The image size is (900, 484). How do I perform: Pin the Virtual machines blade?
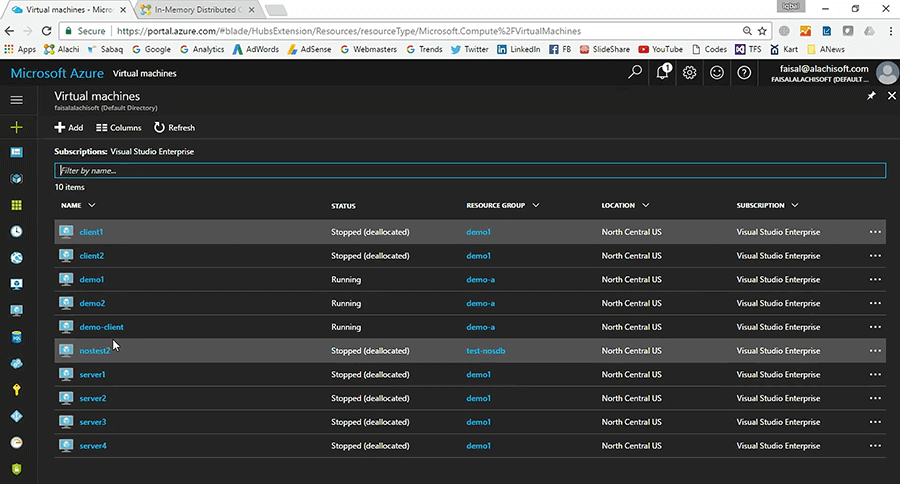pos(871,96)
